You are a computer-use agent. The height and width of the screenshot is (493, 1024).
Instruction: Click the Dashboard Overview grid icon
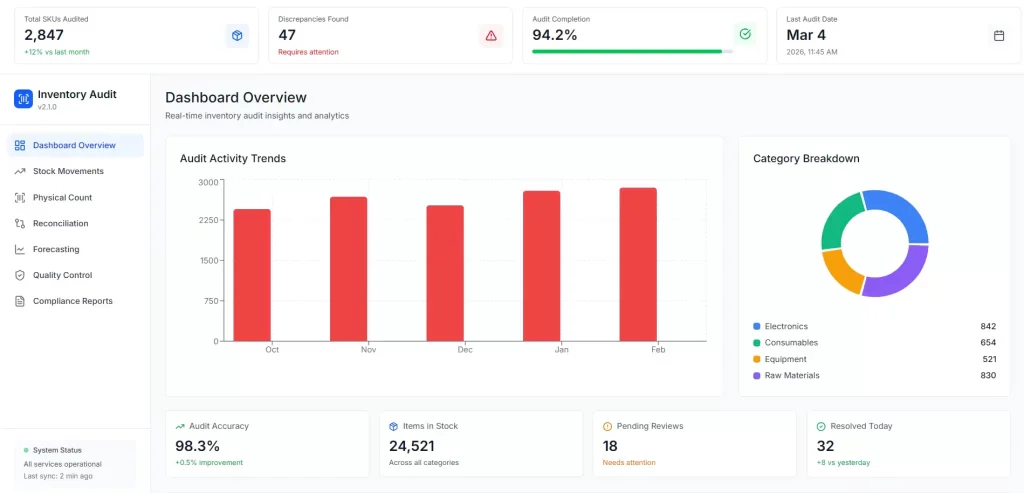click(x=20, y=146)
